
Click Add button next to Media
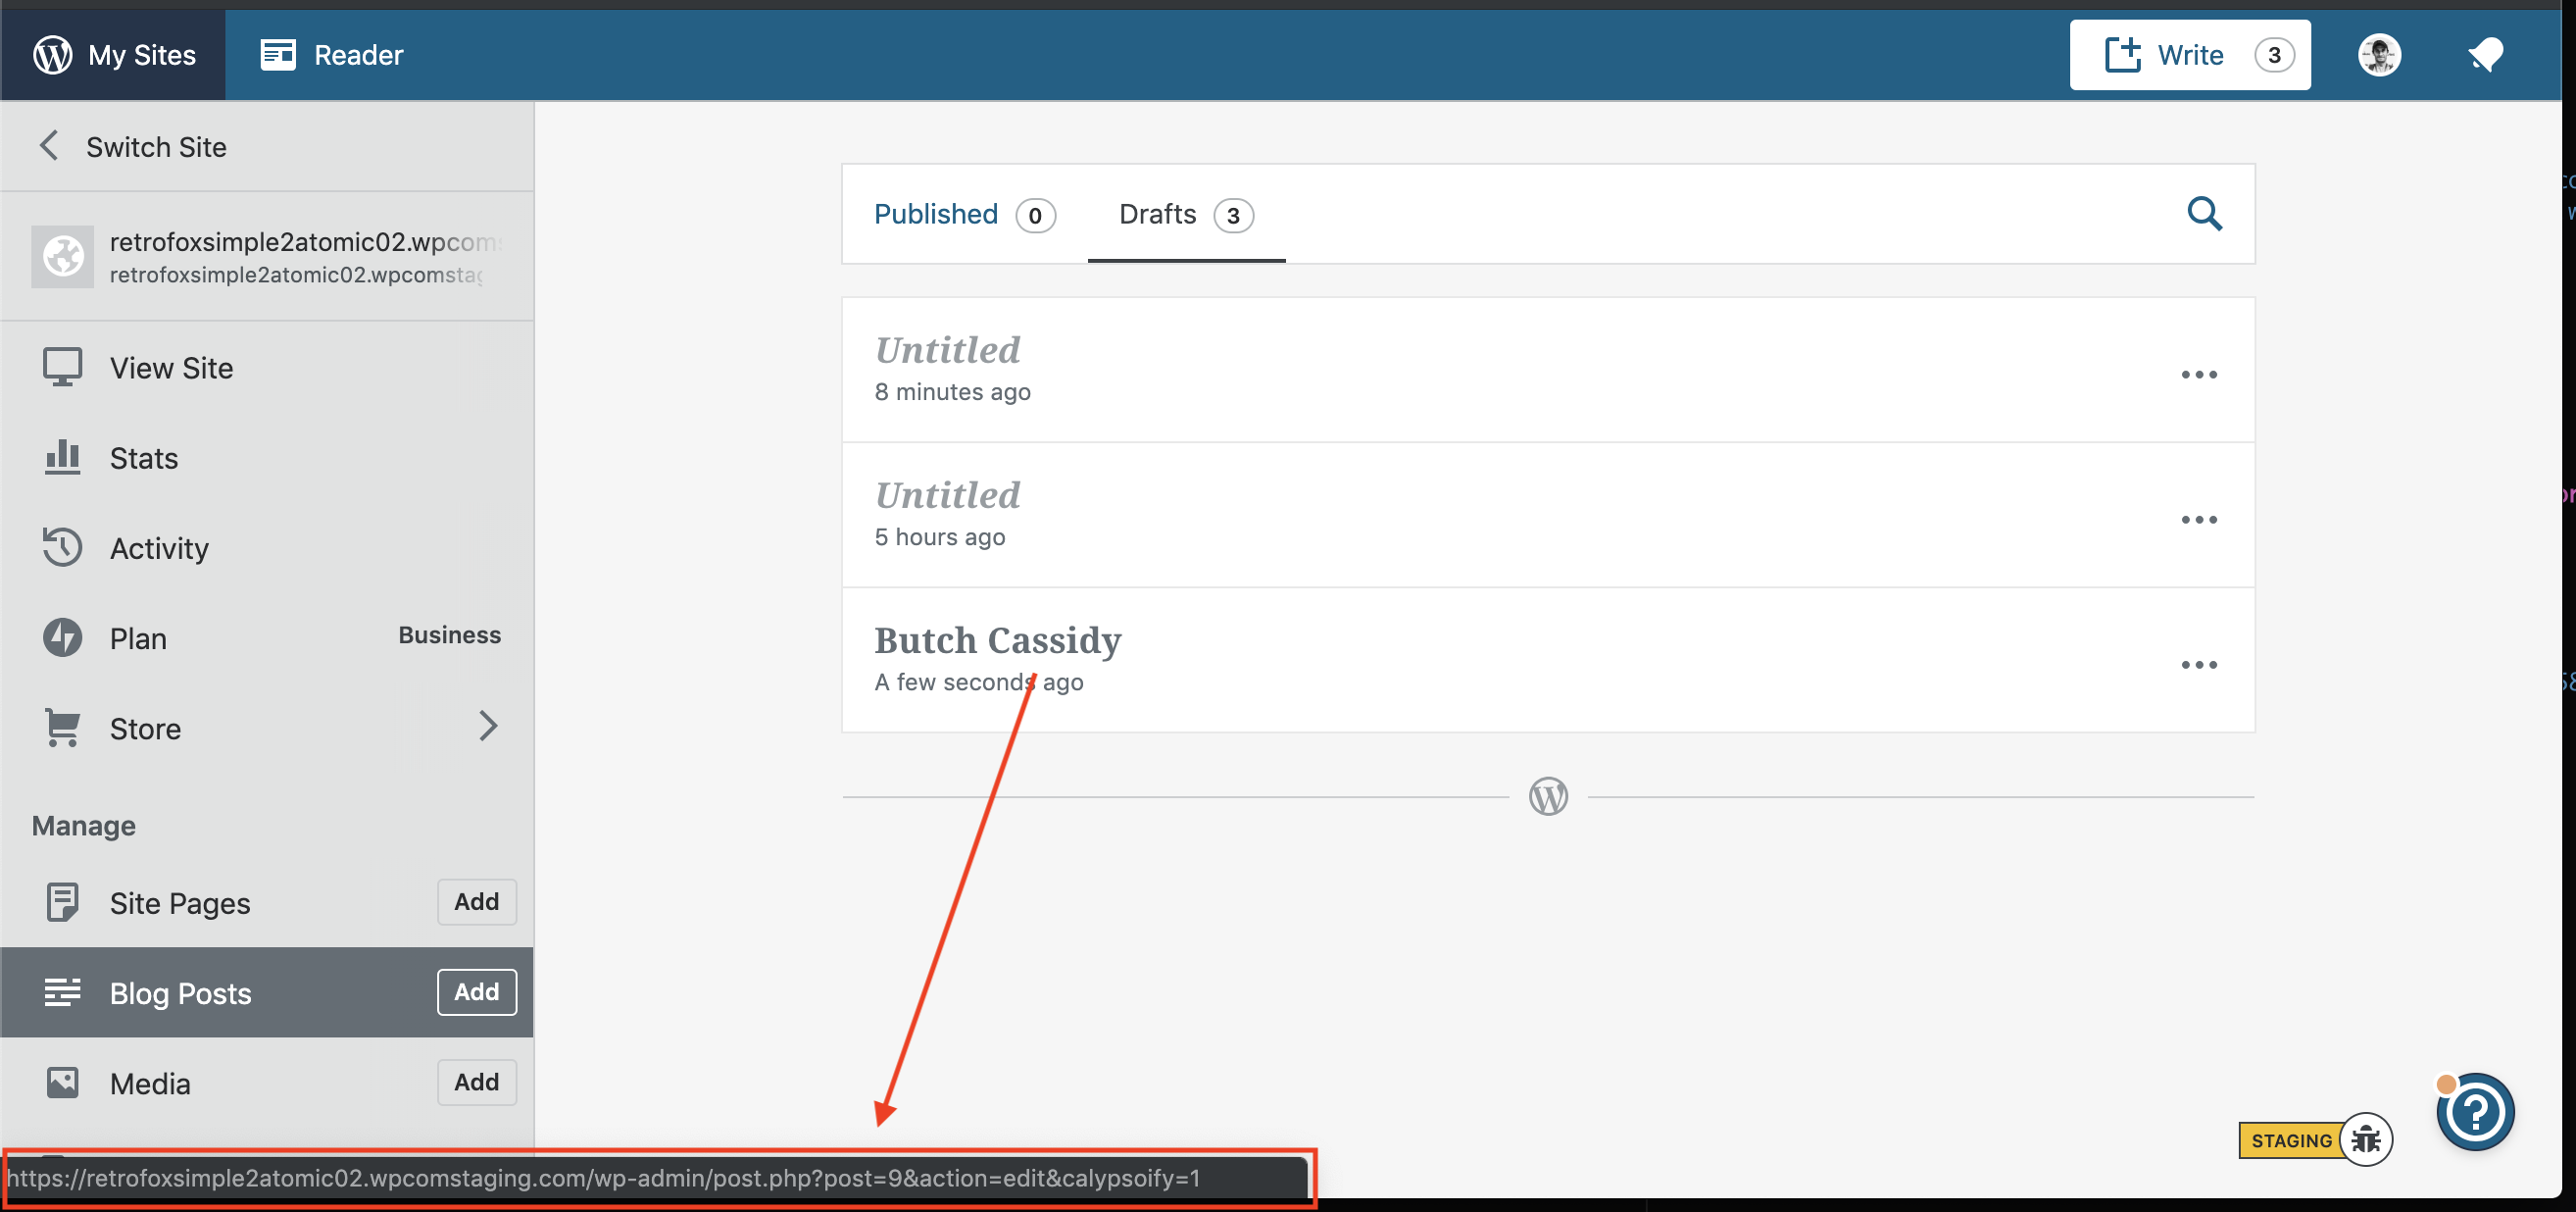click(476, 1082)
